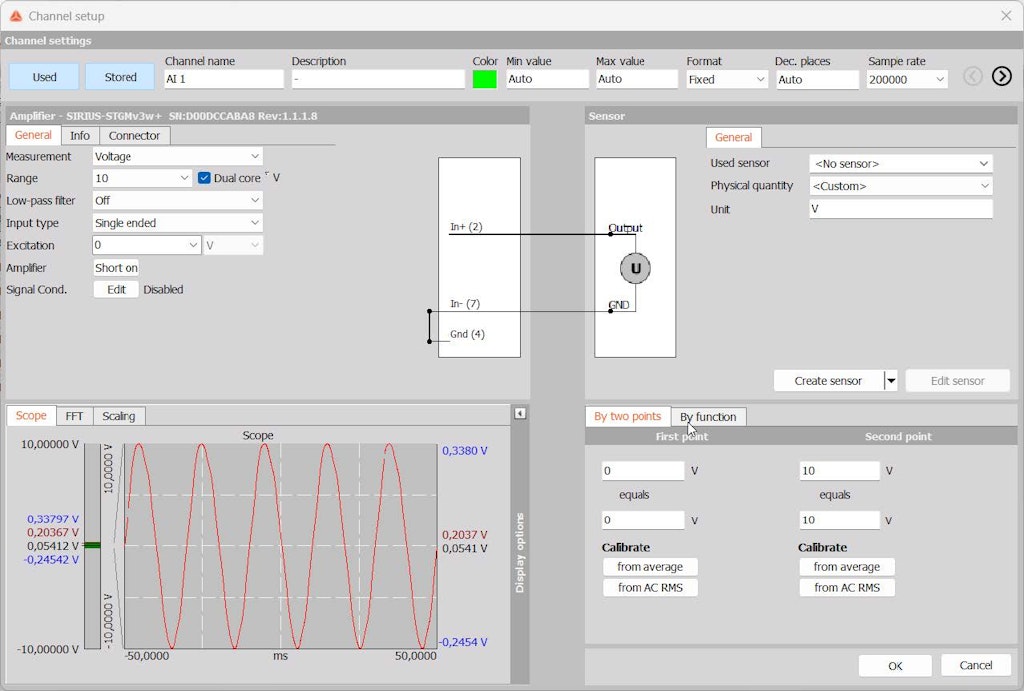
Task: Open the Input type dropdown
Action: [178, 223]
